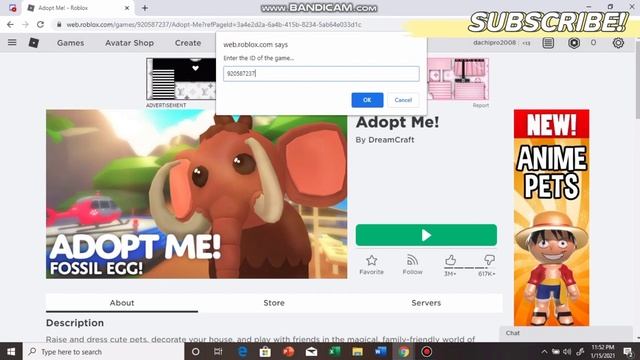Click the taskbar clock and date
Screen dimensions: 640x360
(x=603, y=351)
